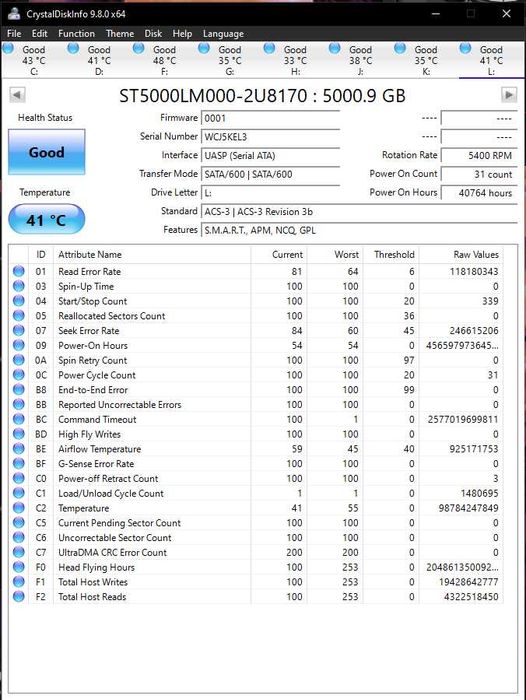Click the Current column header
This screenshot has height=700, width=526.
tap(279, 254)
